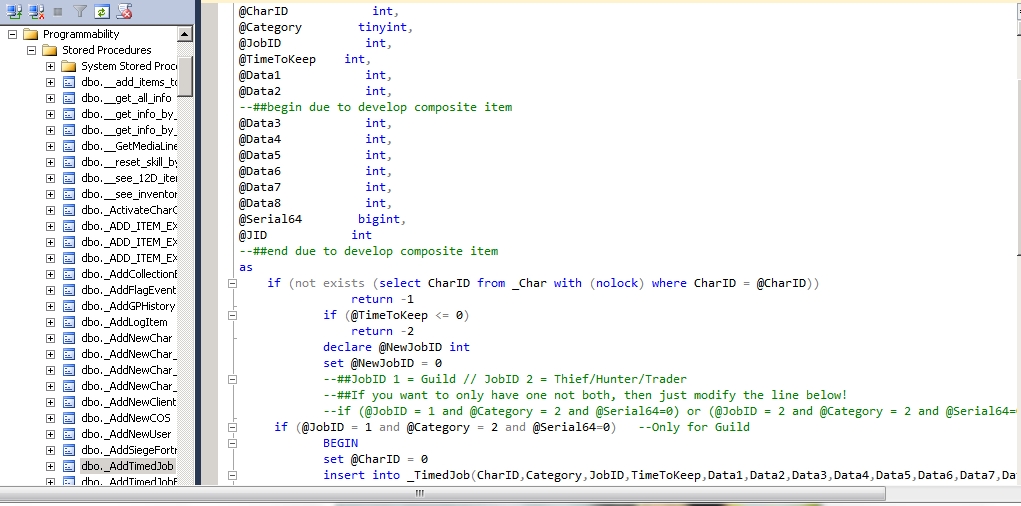Click the procedure icon of dbo._AddSiegeFortr
Viewport: 1021px width, 506px height.
tap(68, 450)
